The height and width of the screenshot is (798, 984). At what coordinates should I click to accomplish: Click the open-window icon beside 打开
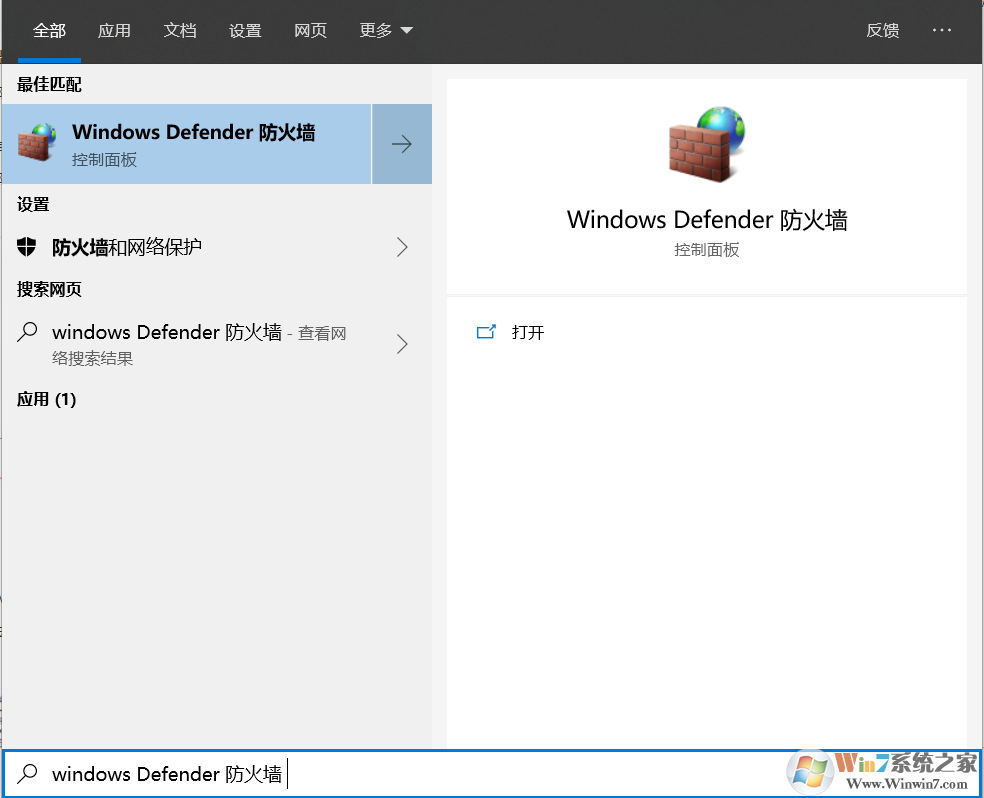tap(487, 331)
